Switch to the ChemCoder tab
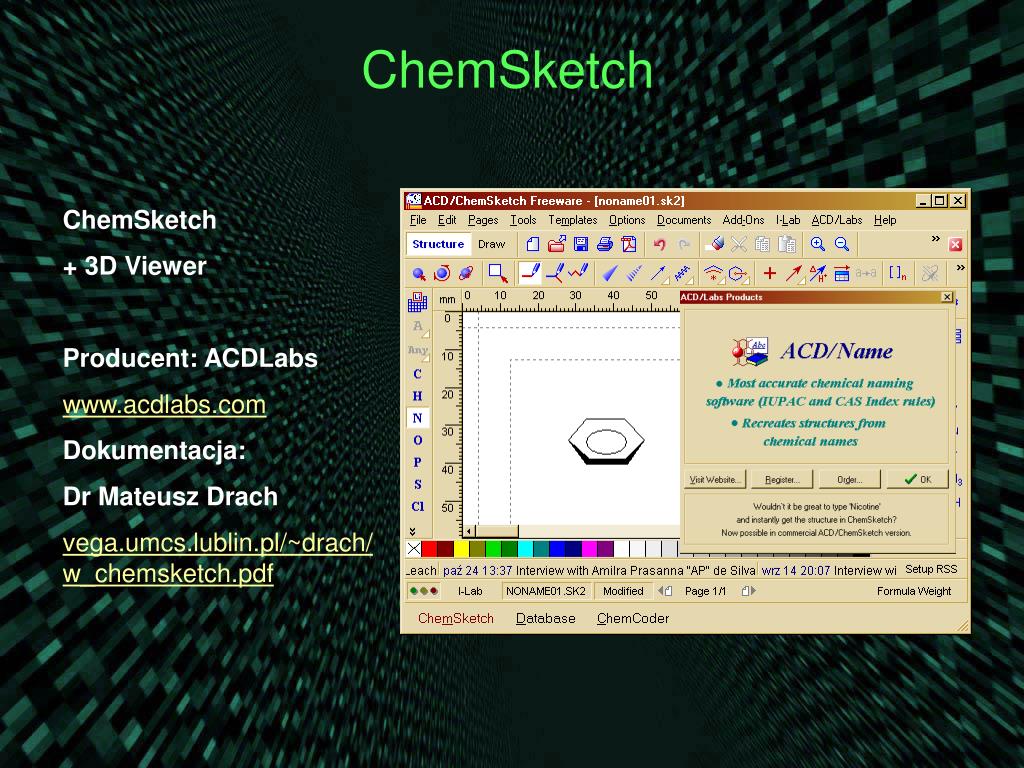Image resolution: width=1024 pixels, height=768 pixels. pyautogui.click(x=633, y=618)
